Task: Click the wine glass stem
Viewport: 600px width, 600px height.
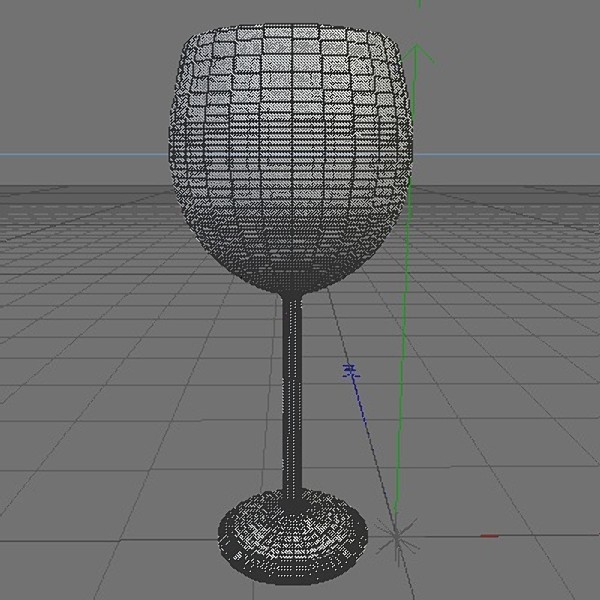Action: pos(292,394)
